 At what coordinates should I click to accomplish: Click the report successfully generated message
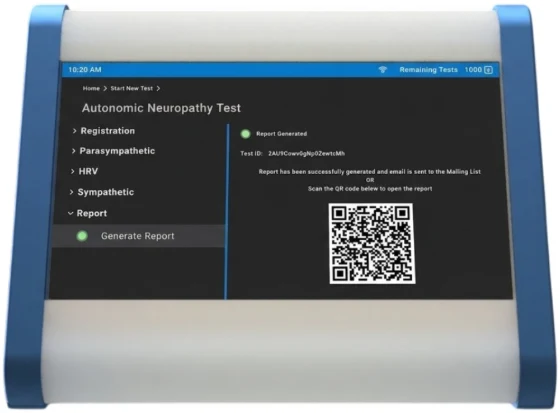(370, 171)
